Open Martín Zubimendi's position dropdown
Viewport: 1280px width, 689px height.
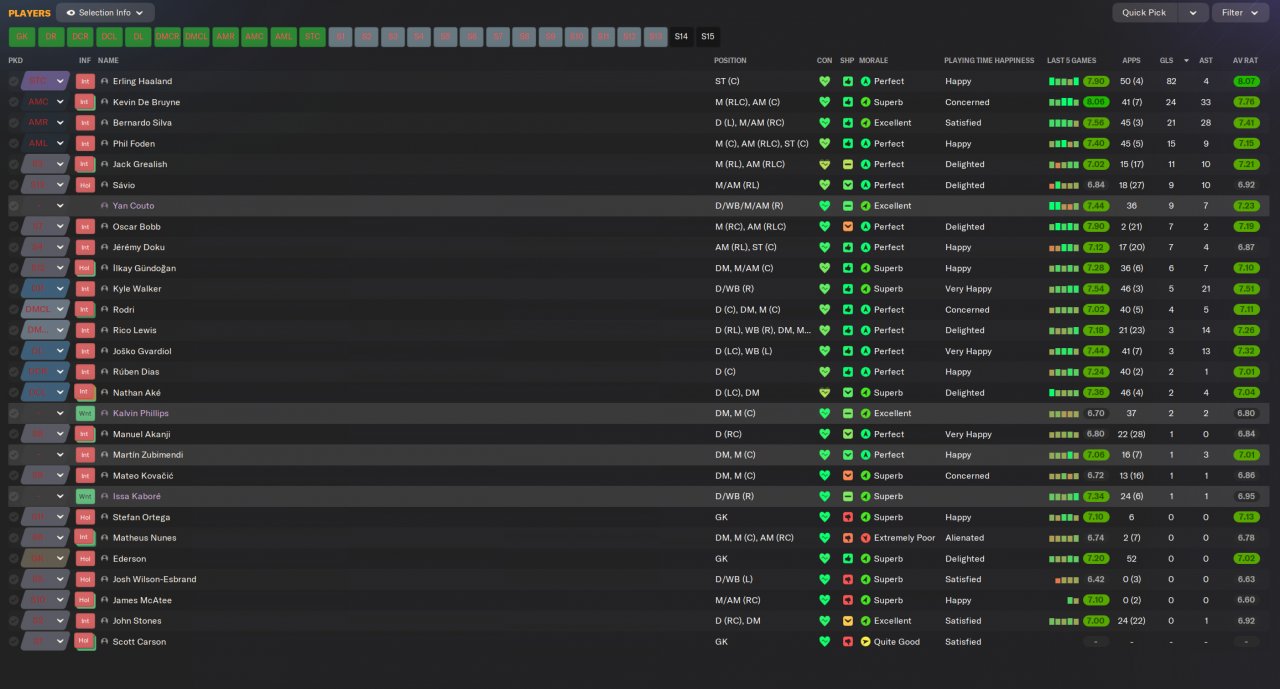(x=43, y=455)
